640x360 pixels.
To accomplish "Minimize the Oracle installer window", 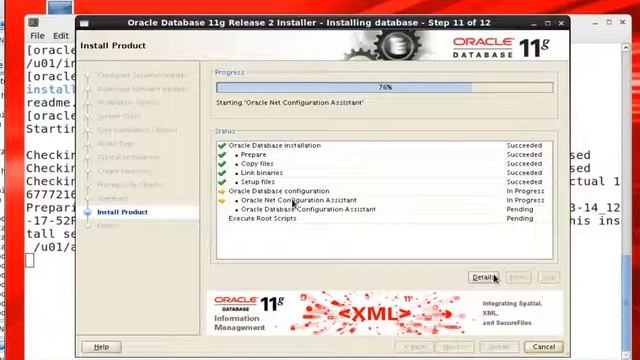I will pos(533,23).
